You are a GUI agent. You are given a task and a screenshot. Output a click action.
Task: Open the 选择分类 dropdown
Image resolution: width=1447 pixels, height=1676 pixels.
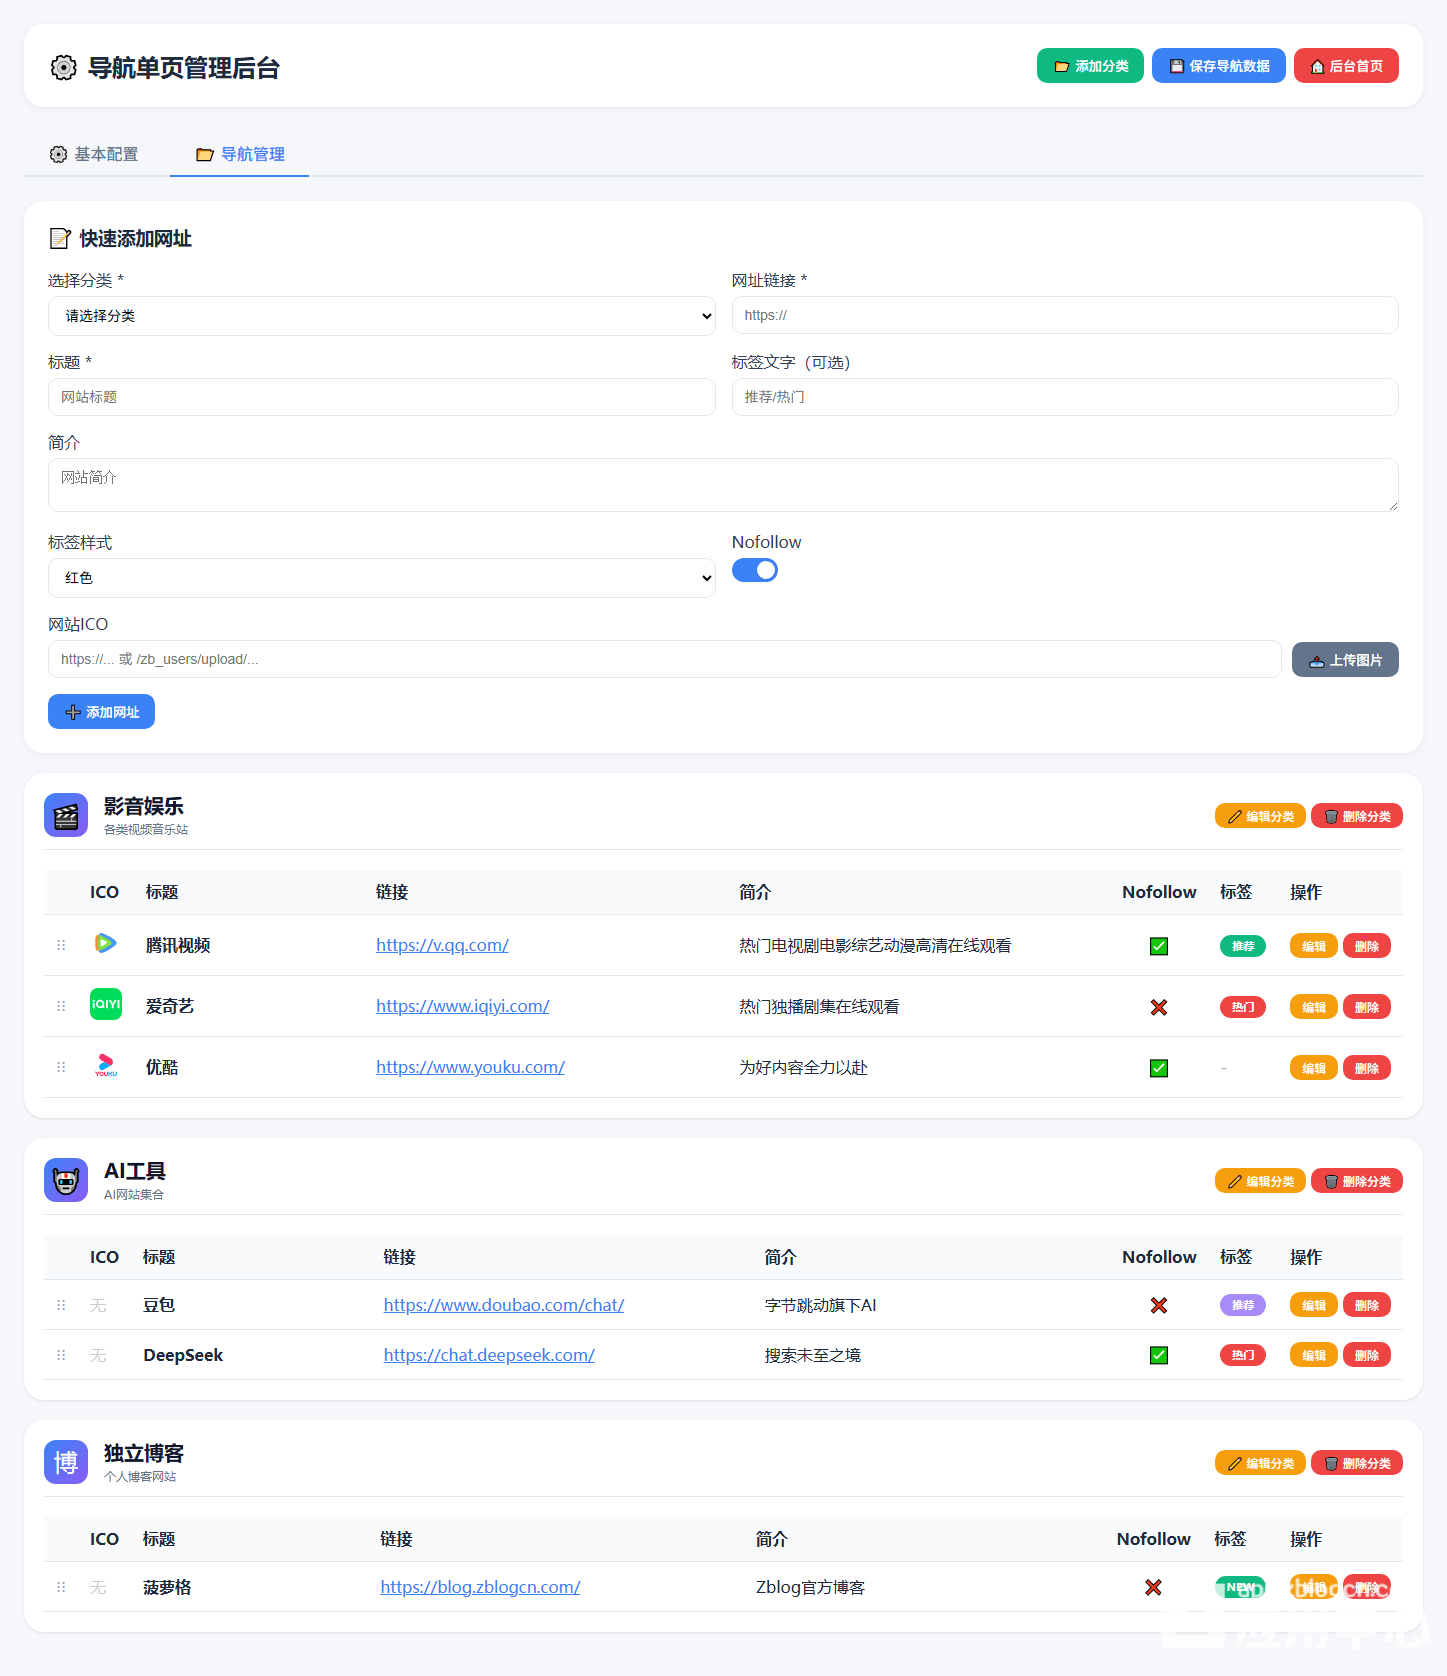point(381,316)
